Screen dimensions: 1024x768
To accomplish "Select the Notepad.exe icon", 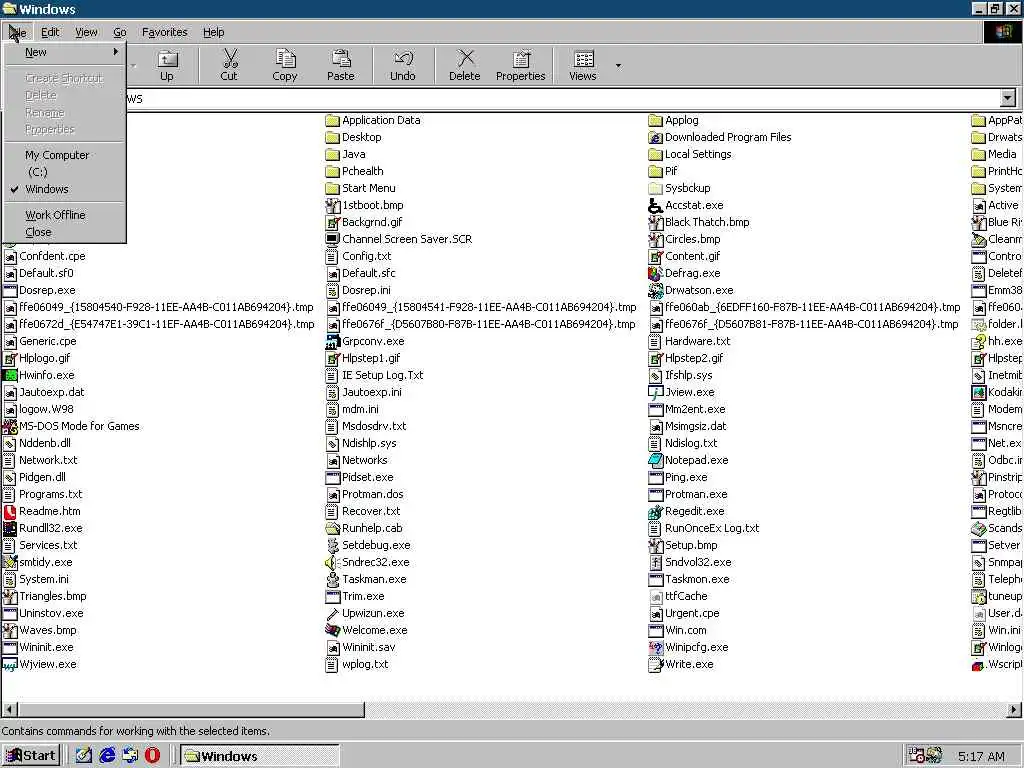I will [x=655, y=460].
